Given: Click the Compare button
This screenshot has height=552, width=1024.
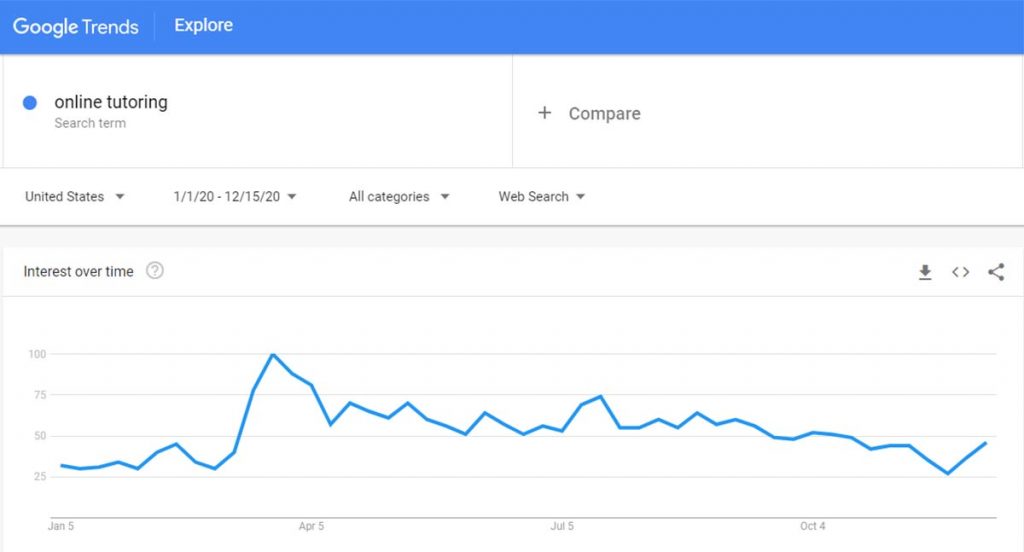Looking at the screenshot, I should 589,113.
